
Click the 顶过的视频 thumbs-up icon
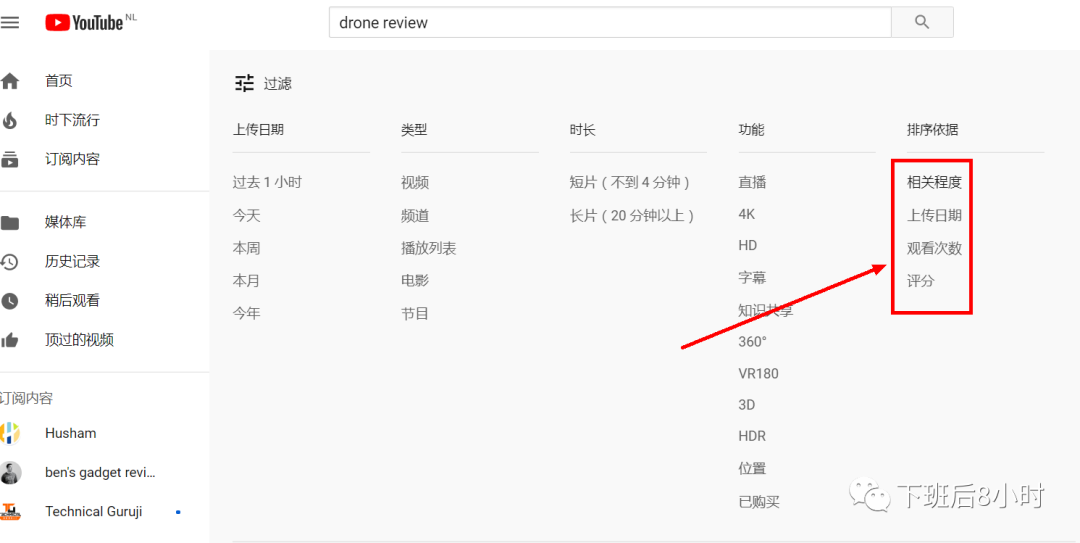10,340
